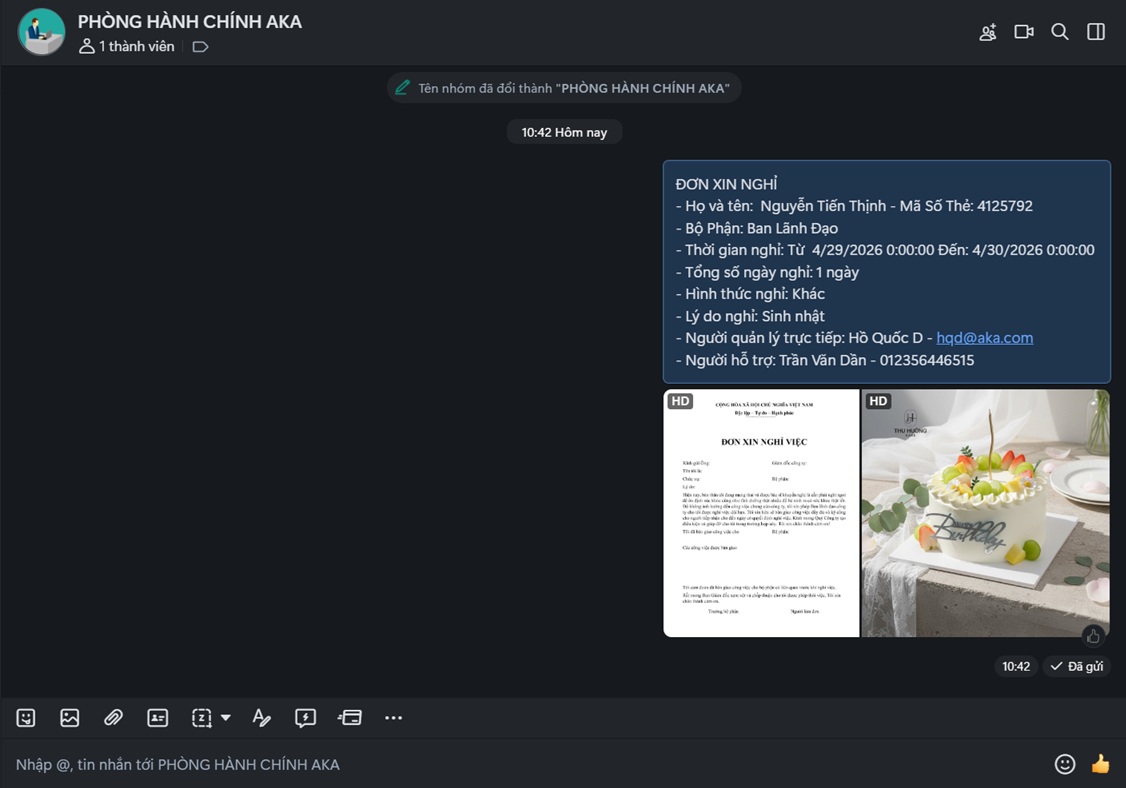Click the send contact card icon
This screenshot has width=1126, height=788.
tap(158, 718)
